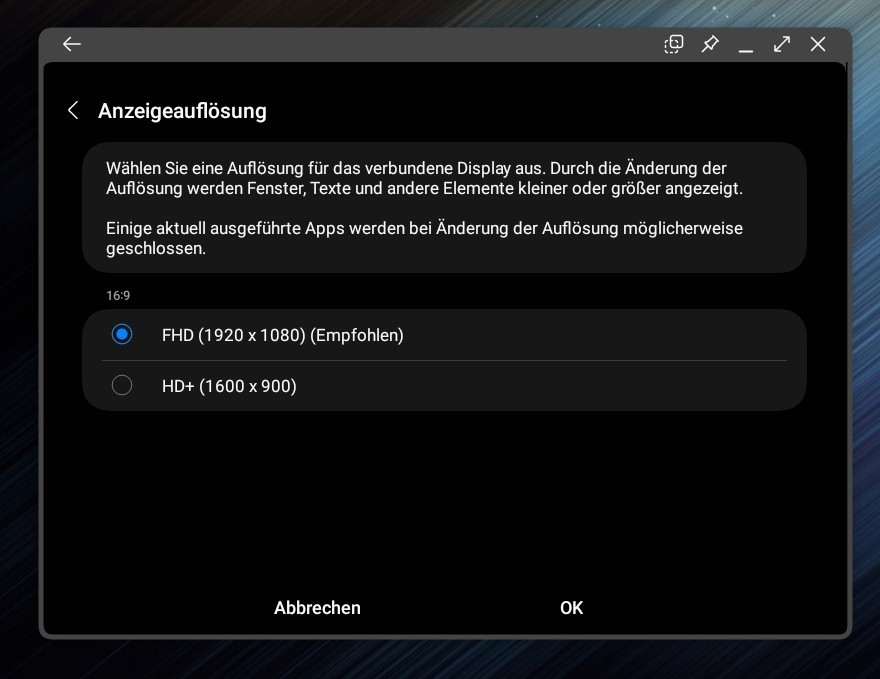Click the back arrow in the window title bar
The image size is (880, 679).
click(x=71, y=44)
